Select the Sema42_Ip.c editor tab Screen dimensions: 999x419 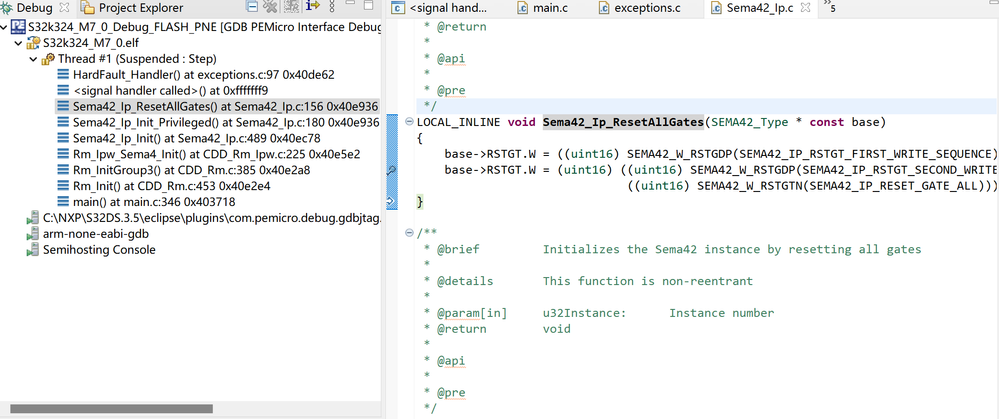pos(759,8)
